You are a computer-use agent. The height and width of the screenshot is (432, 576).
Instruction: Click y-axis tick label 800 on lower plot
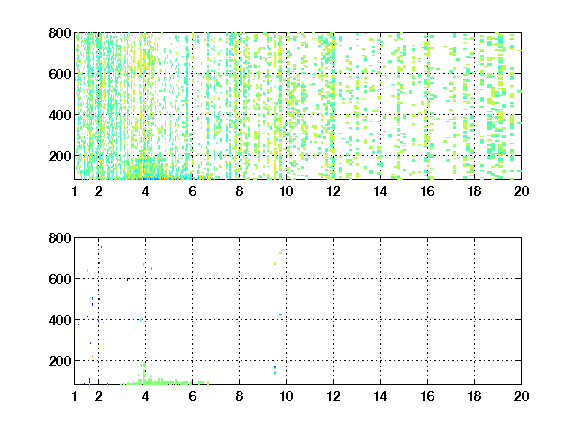point(60,238)
